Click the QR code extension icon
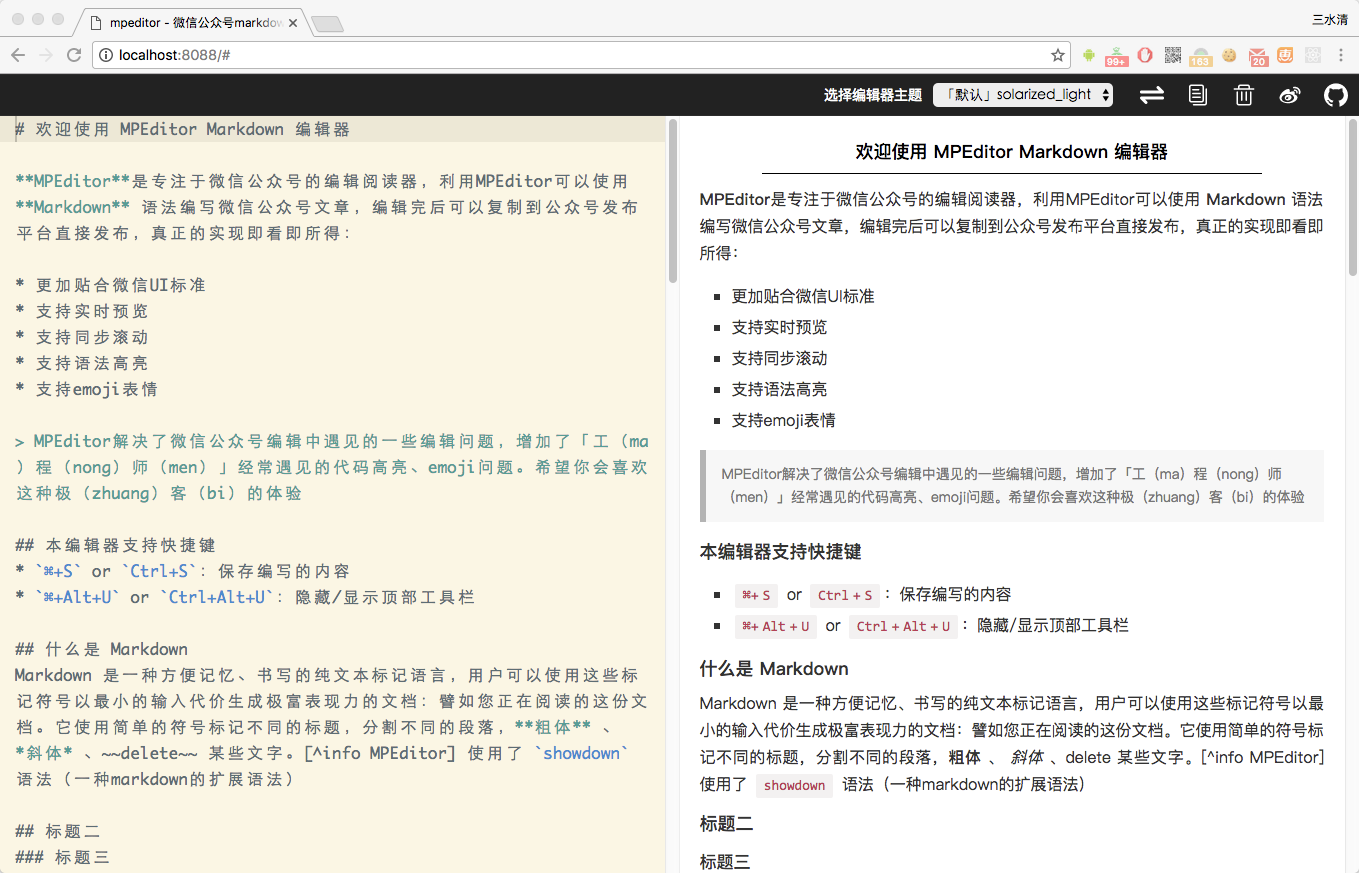Image resolution: width=1359 pixels, height=873 pixels. click(1173, 55)
